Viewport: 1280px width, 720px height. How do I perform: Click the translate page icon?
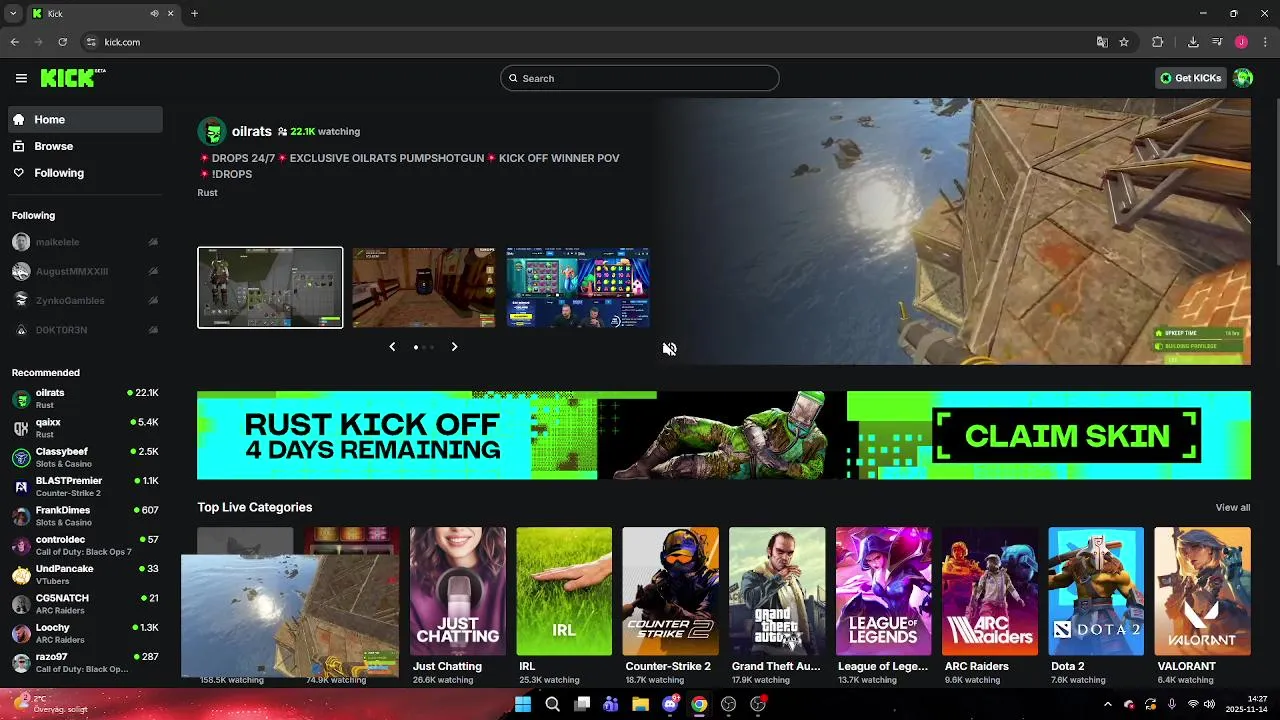[x=1102, y=42]
